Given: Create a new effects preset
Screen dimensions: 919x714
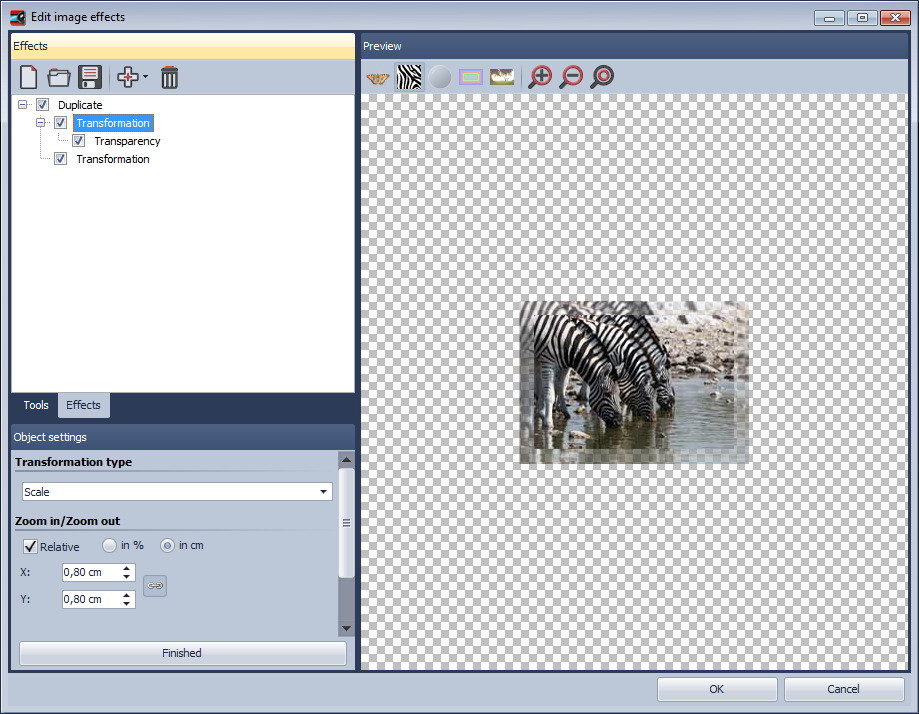Looking at the screenshot, I should point(28,77).
